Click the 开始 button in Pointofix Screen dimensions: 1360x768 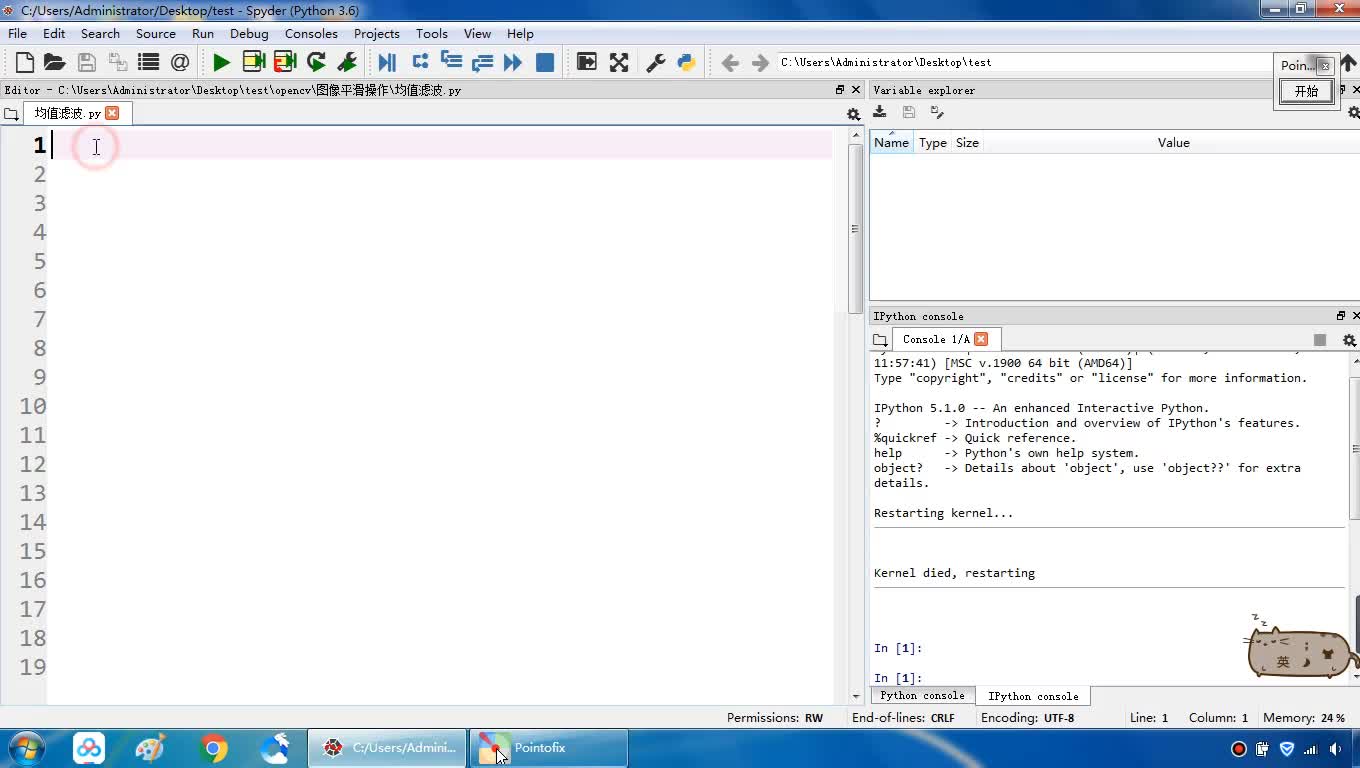coord(1306,91)
